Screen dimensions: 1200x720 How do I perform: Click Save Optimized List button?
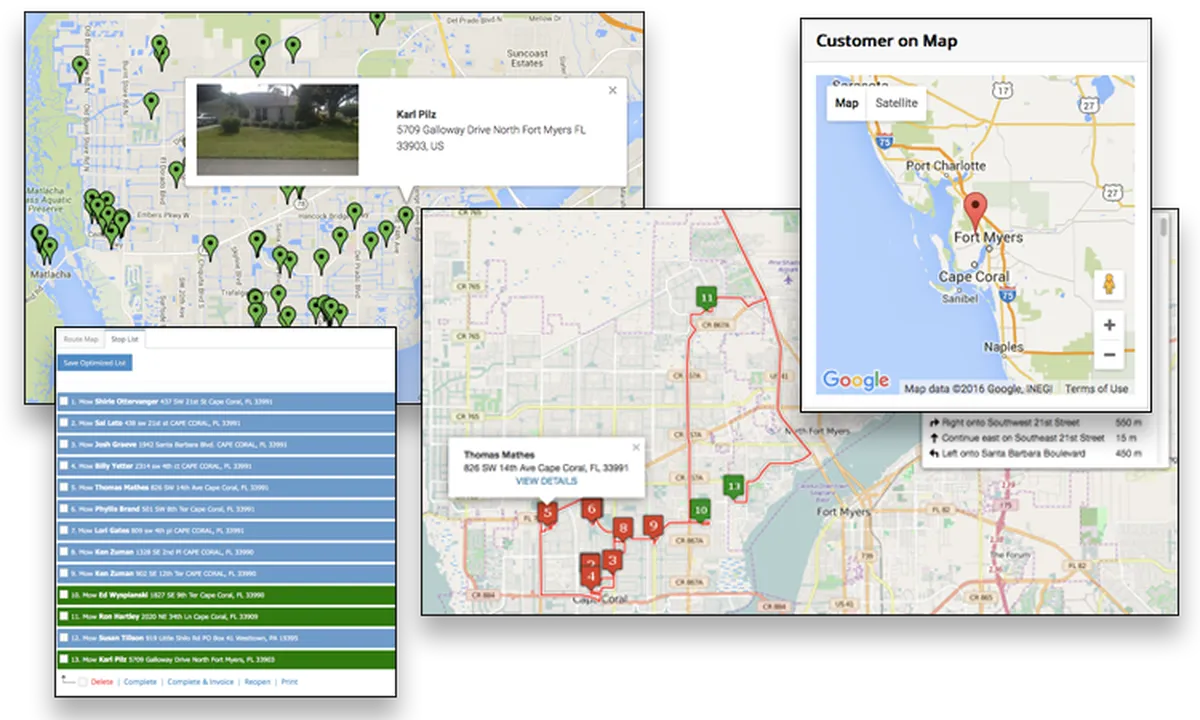tap(95, 363)
